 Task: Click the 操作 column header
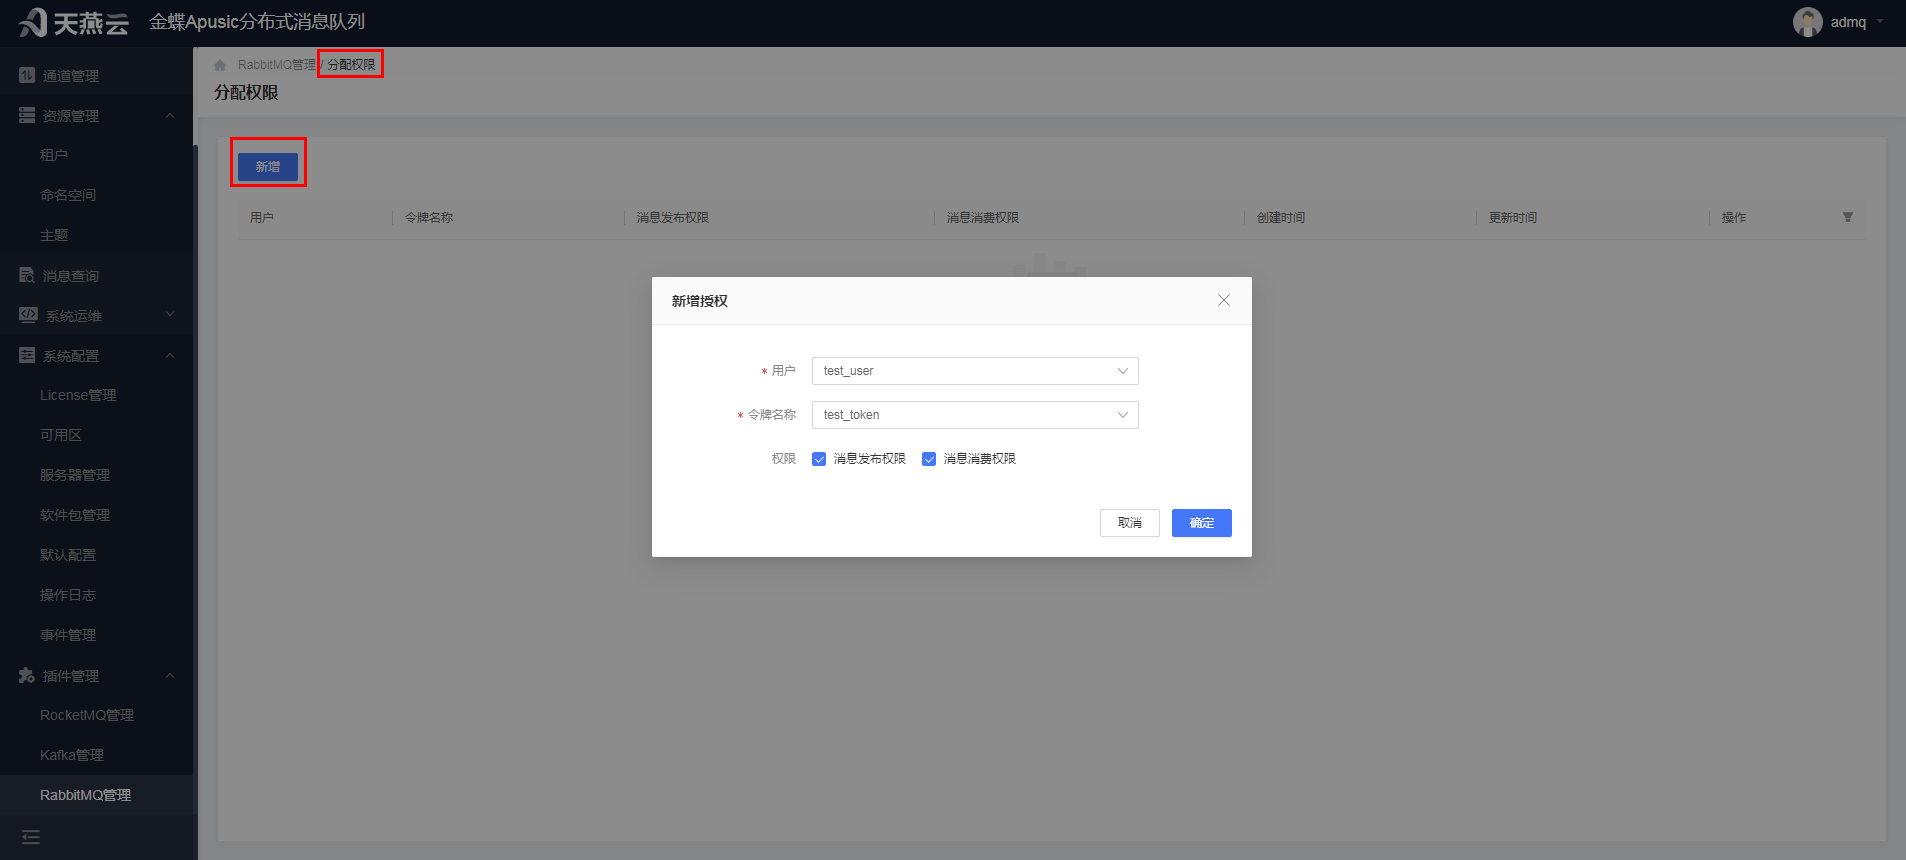point(1734,217)
